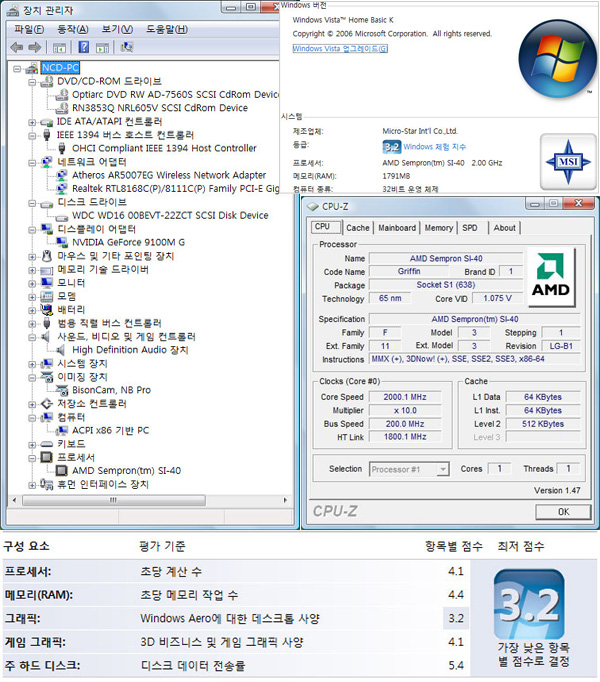Viewport: 600px width, 682px height.
Task: Select Optiarc DVD RW AD-7560S device
Action: click(x=175, y=95)
